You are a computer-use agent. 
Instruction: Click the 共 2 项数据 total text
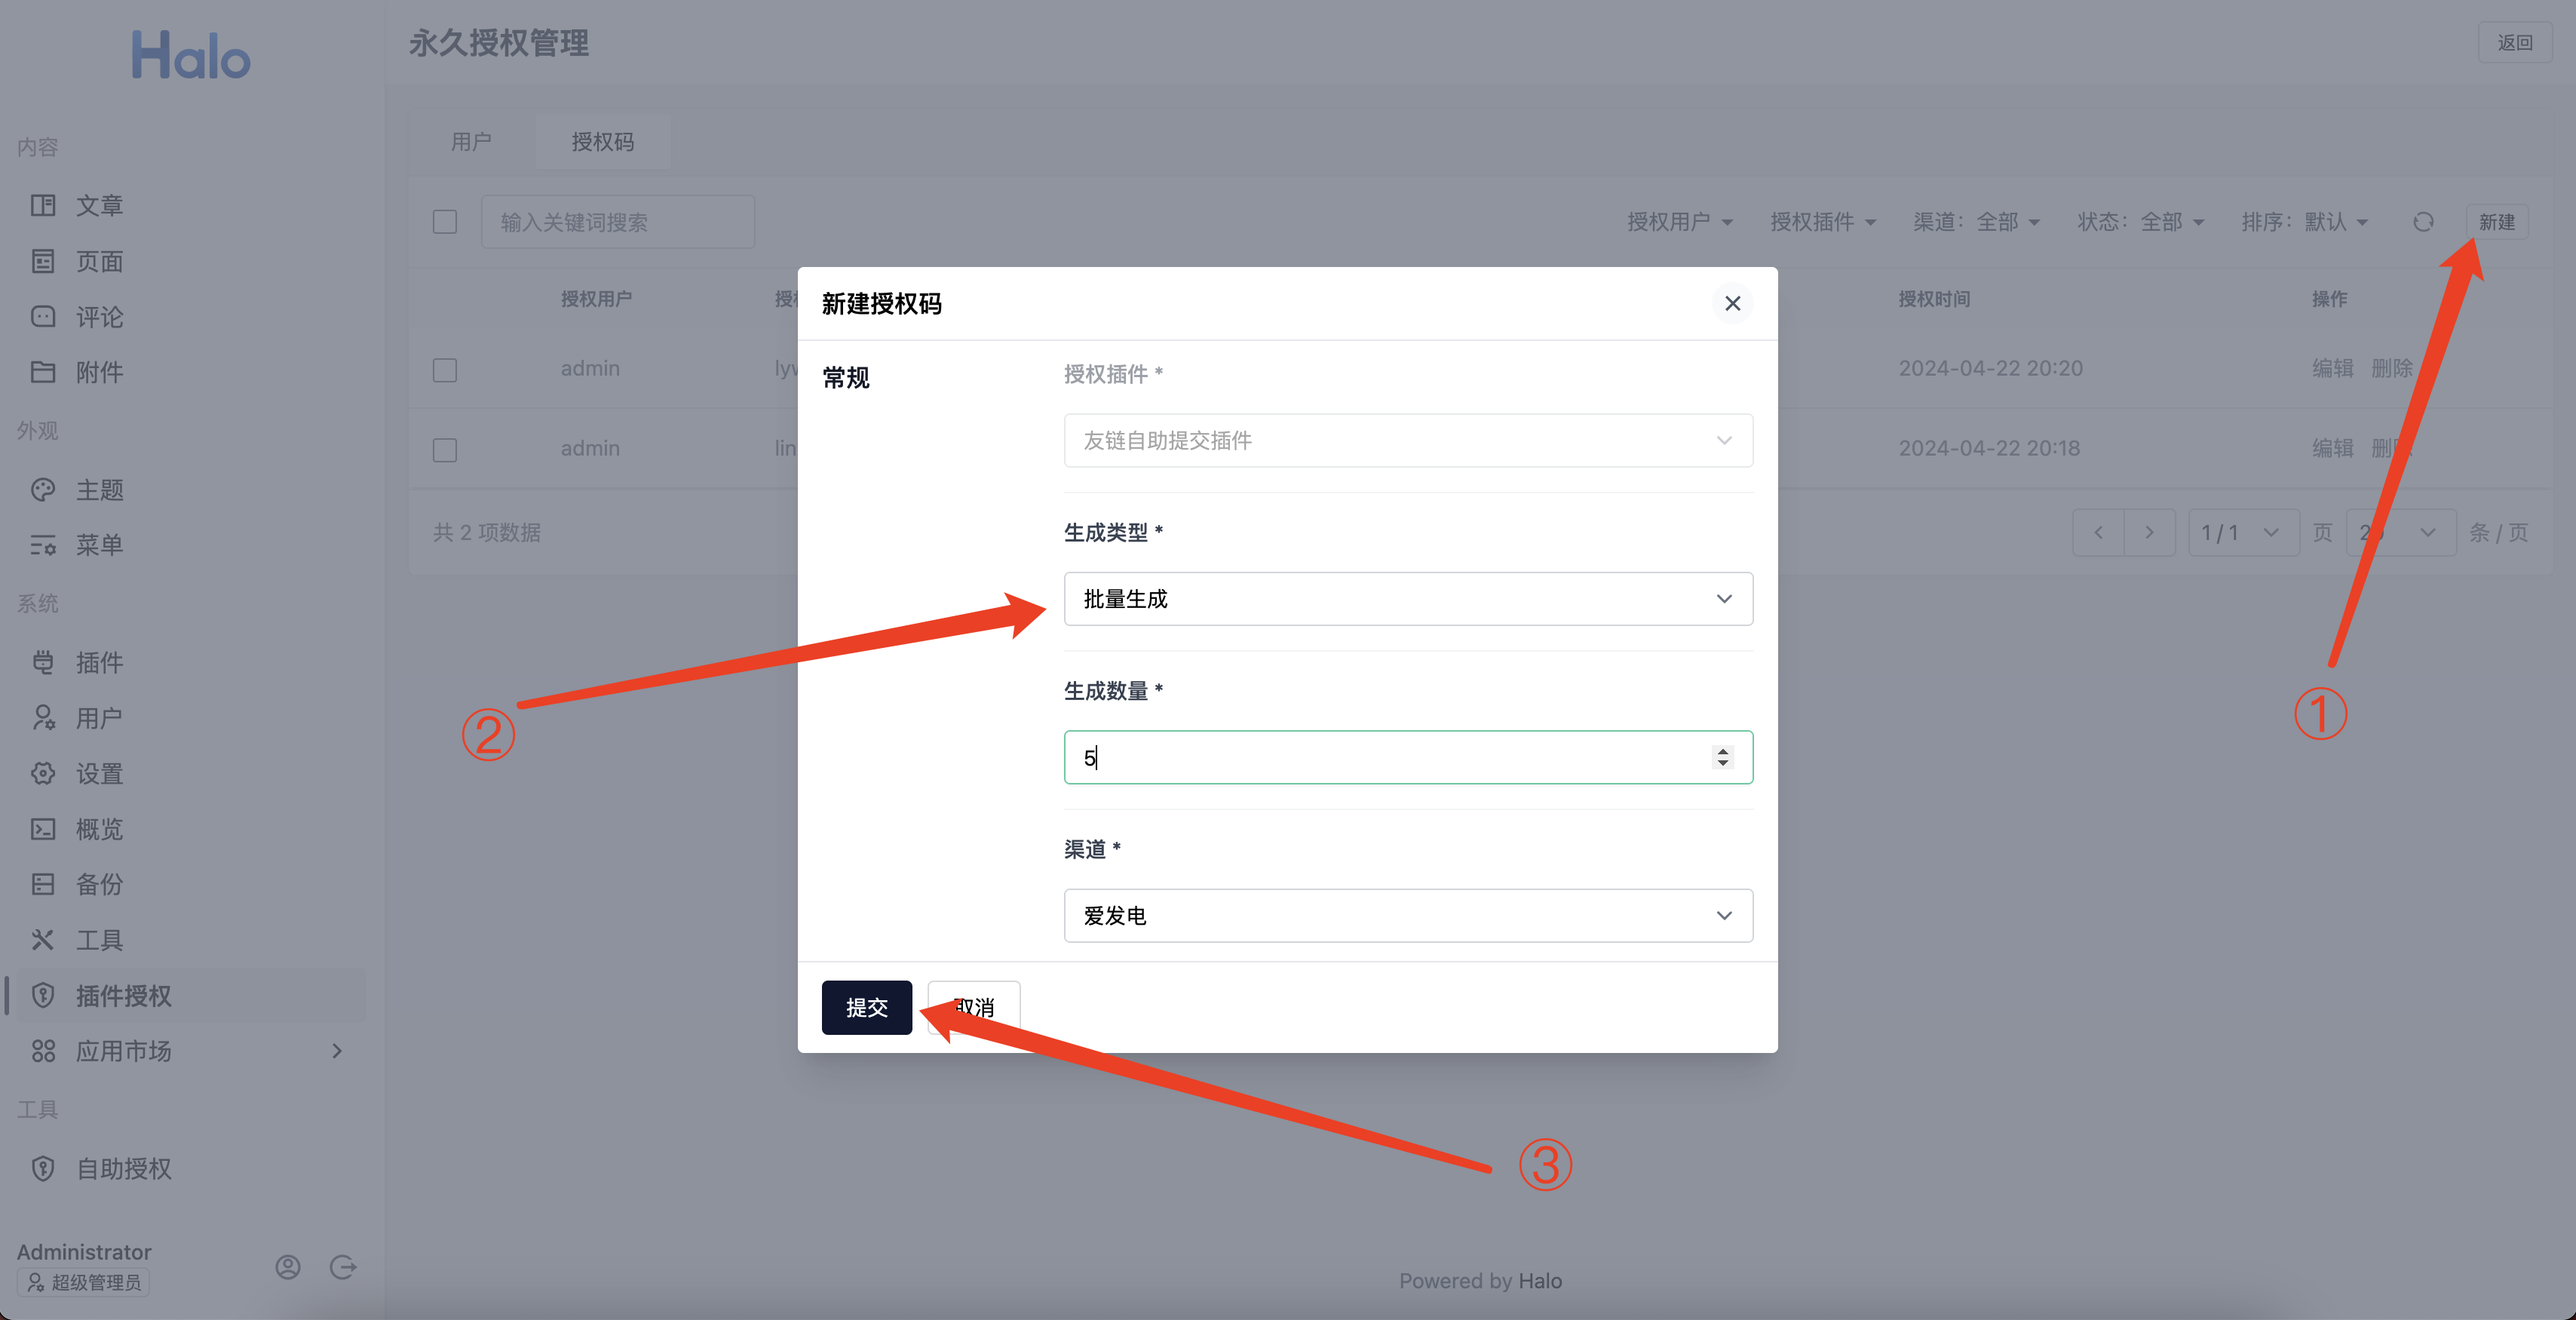487,533
